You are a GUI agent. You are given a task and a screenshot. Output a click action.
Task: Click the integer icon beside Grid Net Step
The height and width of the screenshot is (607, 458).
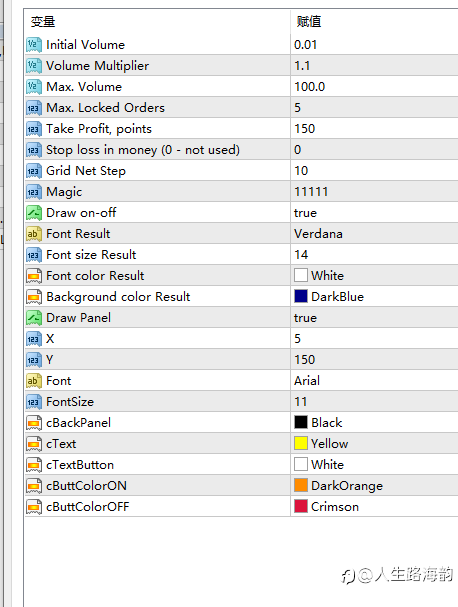coord(34,171)
